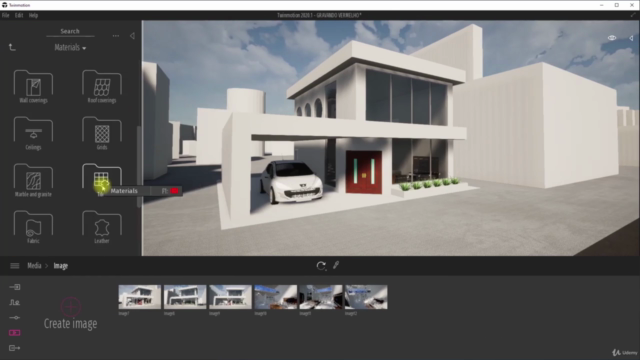
Task: Collapse the left library panel arrow
Action: tap(132, 36)
